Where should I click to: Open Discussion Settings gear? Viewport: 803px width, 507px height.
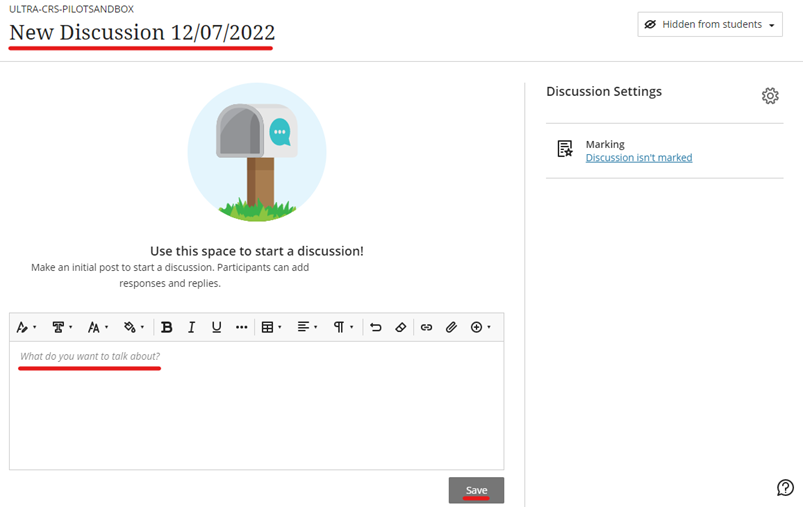(770, 96)
